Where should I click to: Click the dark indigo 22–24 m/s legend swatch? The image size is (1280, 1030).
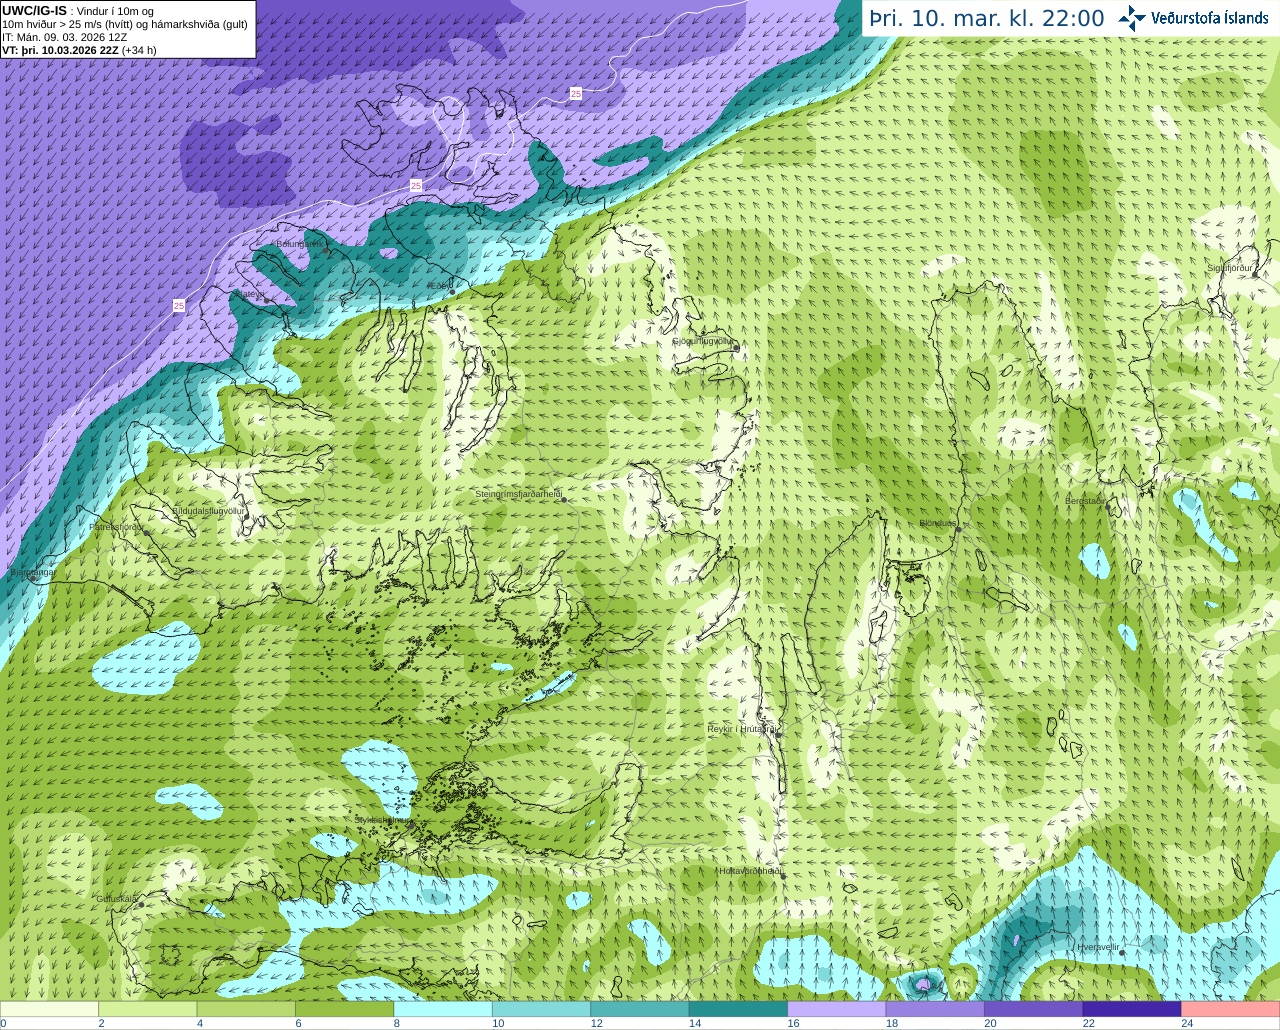[x=1132, y=1009]
